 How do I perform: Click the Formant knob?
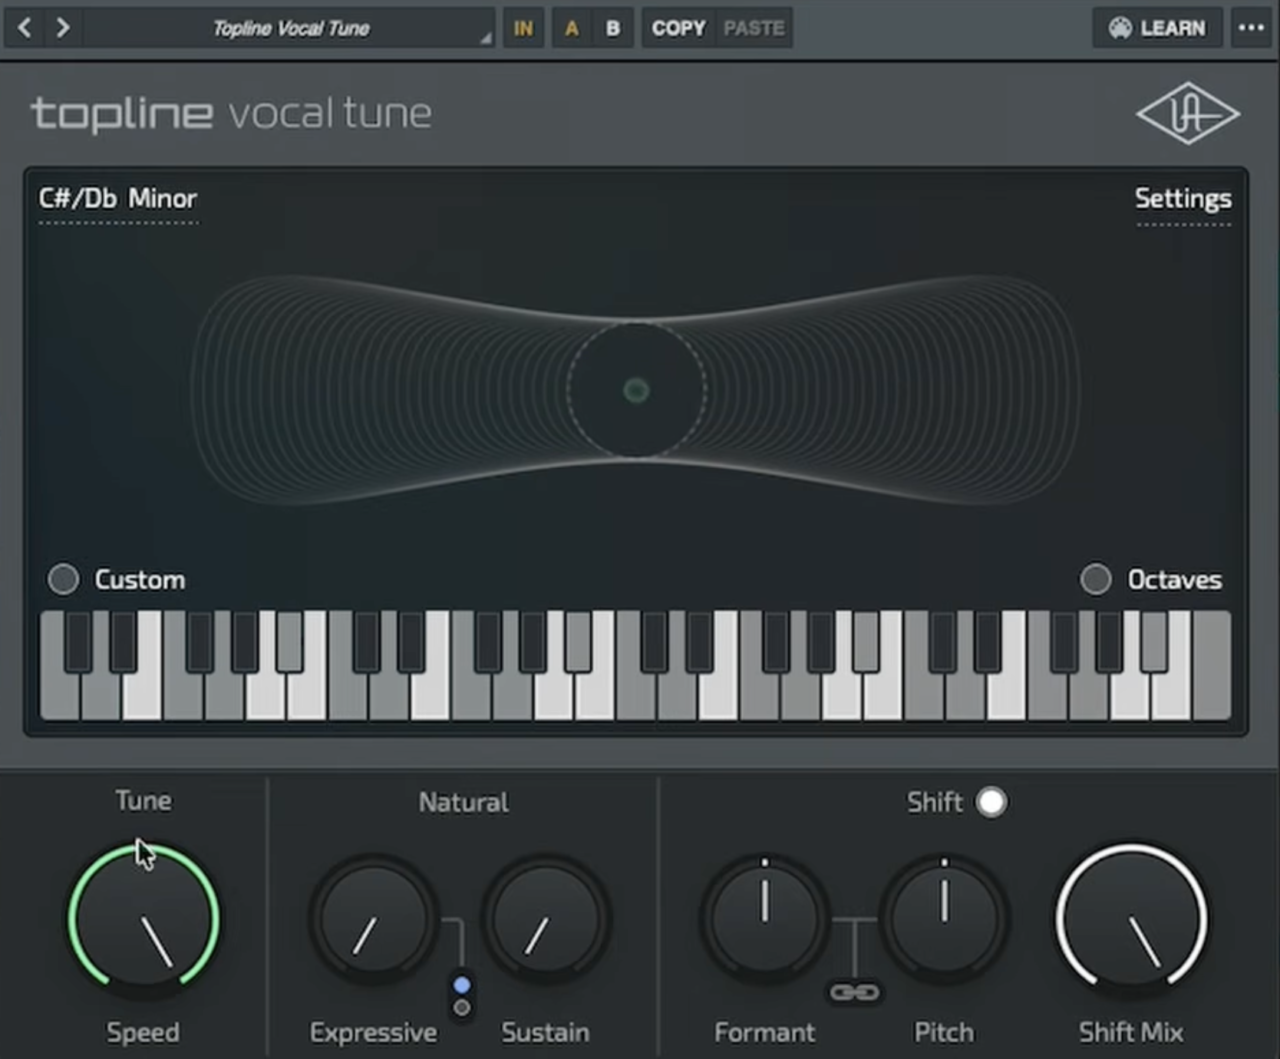pos(765,920)
